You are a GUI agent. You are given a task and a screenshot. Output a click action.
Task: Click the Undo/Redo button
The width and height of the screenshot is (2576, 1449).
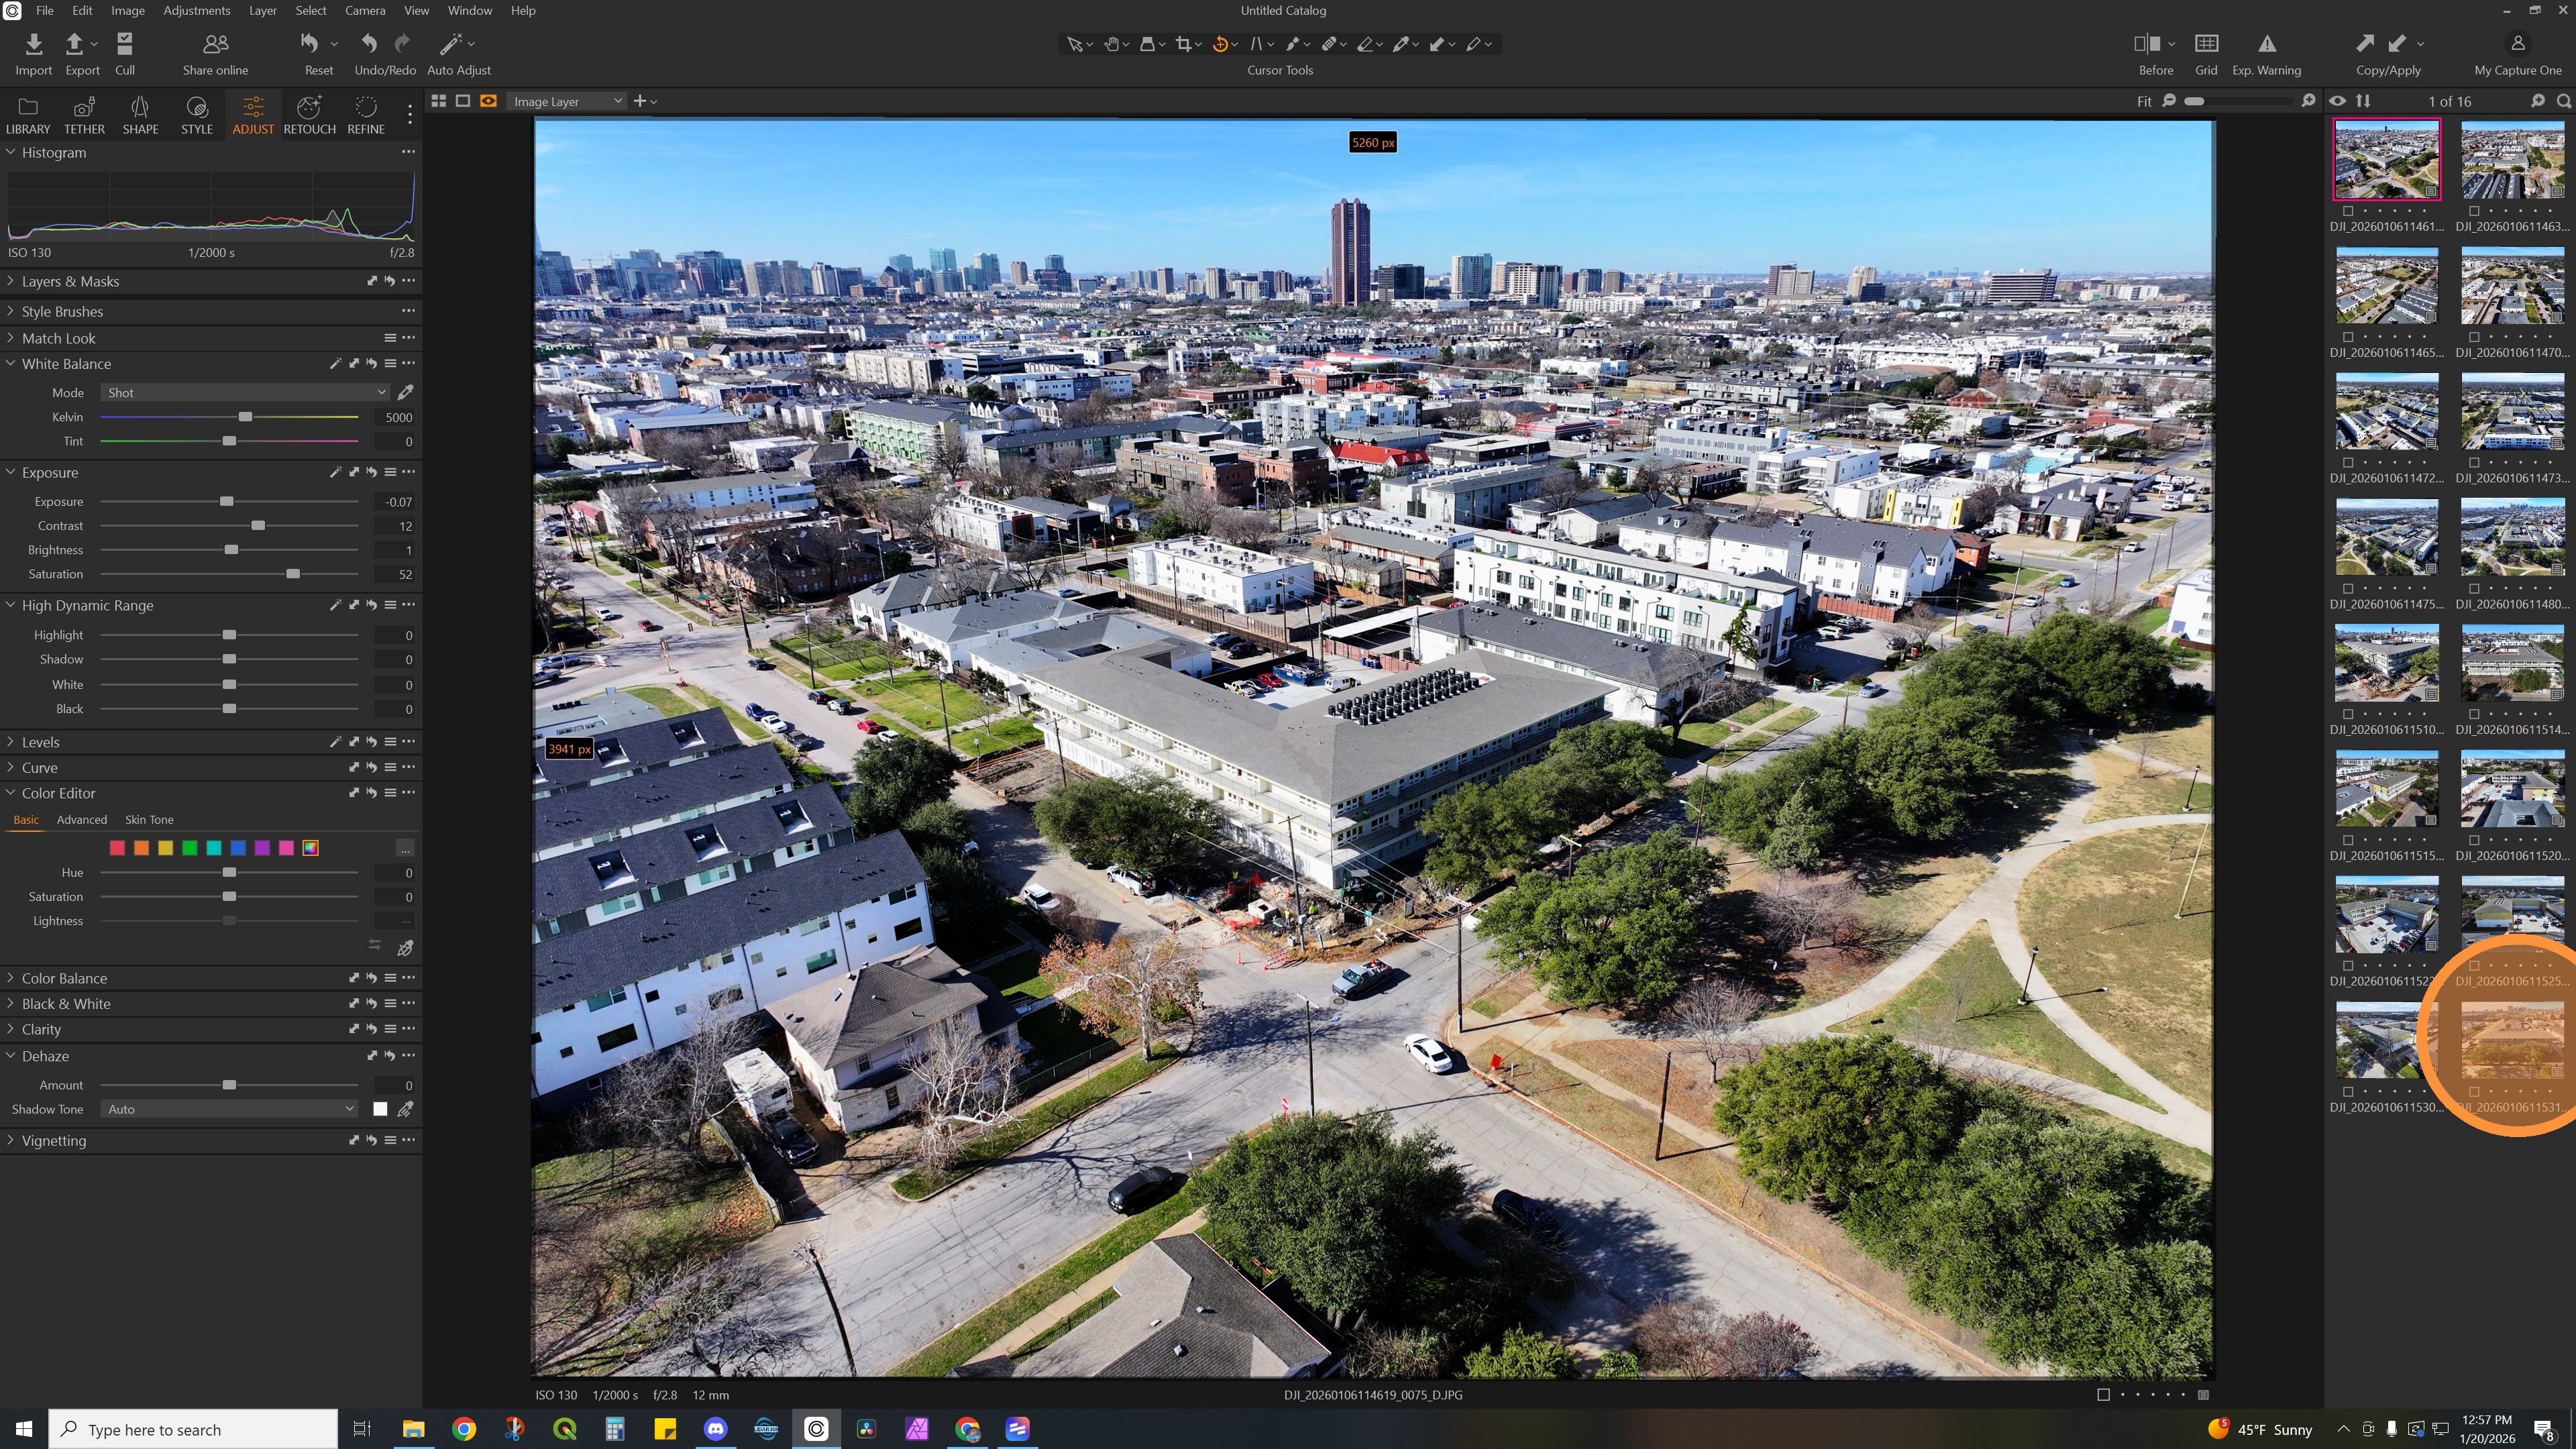click(x=385, y=54)
